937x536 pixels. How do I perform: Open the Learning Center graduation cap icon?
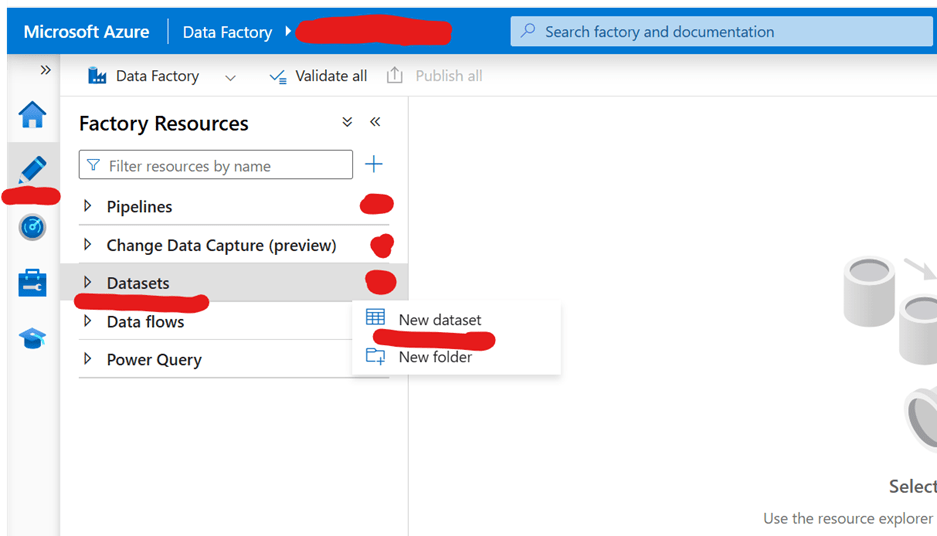click(33, 339)
